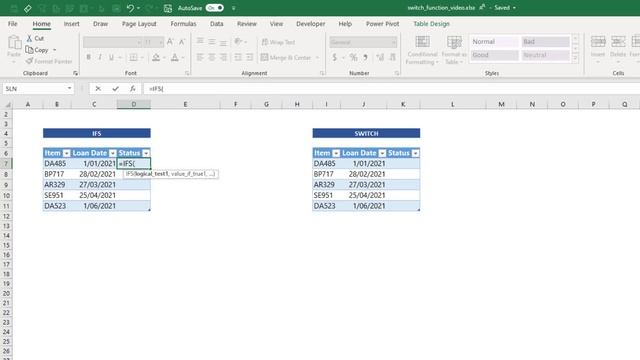Image resolution: width=640 pixels, height=360 pixels.
Task: Click the Increase Decimal icon
Action: pyautogui.click(x=380, y=58)
